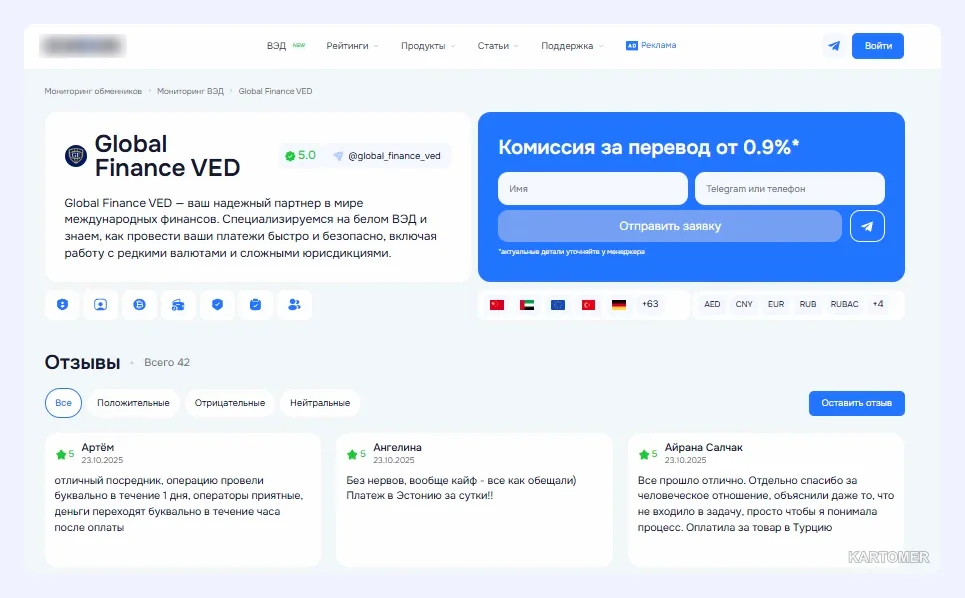Click the AD icon next to Реклама
965x598 pixels.
coord(631,46)
